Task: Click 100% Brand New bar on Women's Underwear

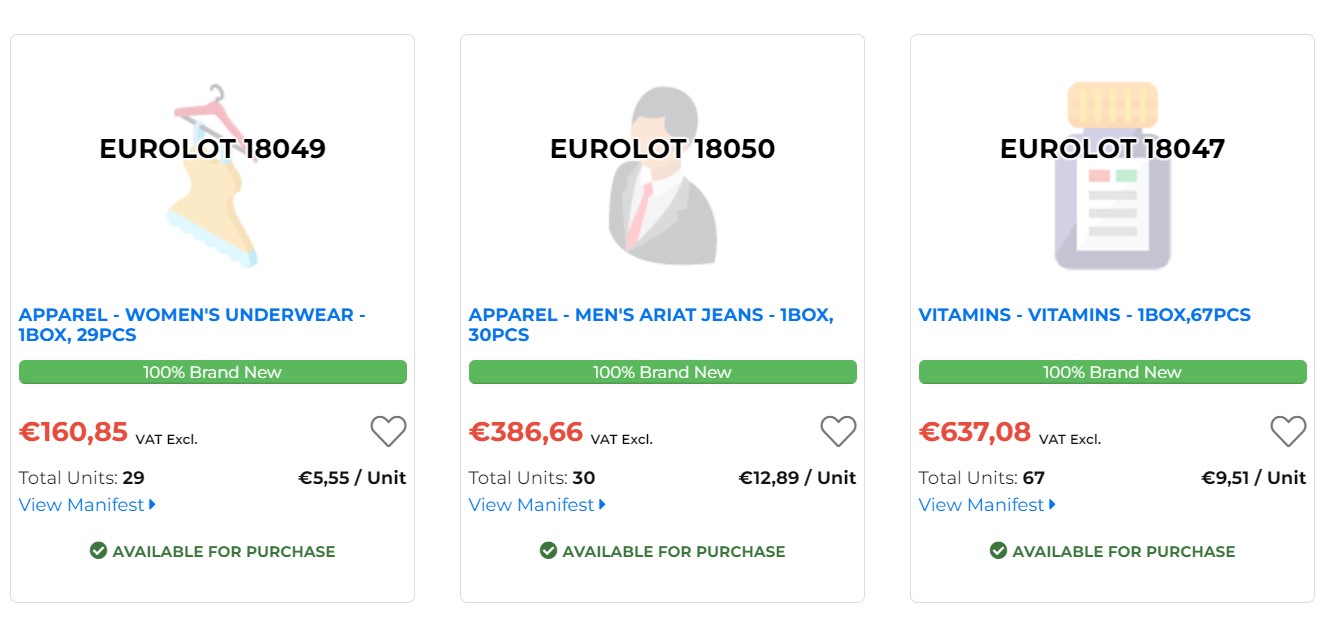Action: [212, 372]
